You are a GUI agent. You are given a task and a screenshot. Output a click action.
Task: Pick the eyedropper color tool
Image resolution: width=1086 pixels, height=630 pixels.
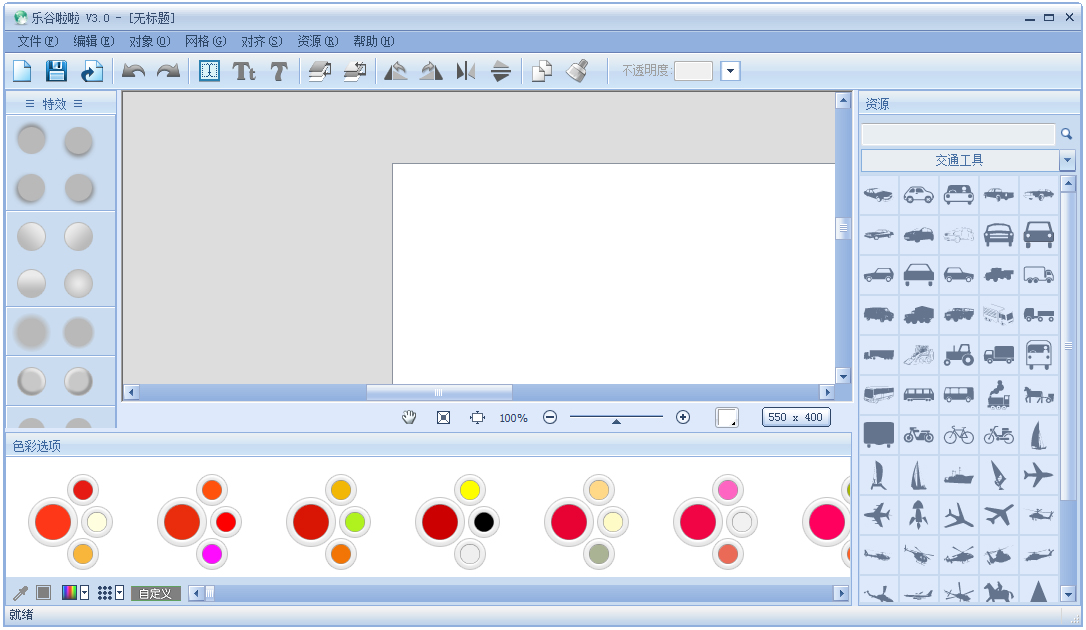[20, 593]
